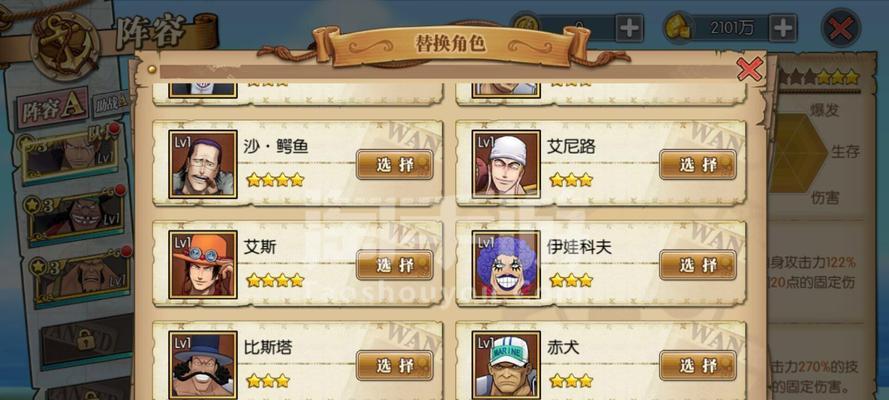The height and width of the screenshot is (400, 889).
Task: Add gold with plus next to 2101万
Action: click(783, 28)
